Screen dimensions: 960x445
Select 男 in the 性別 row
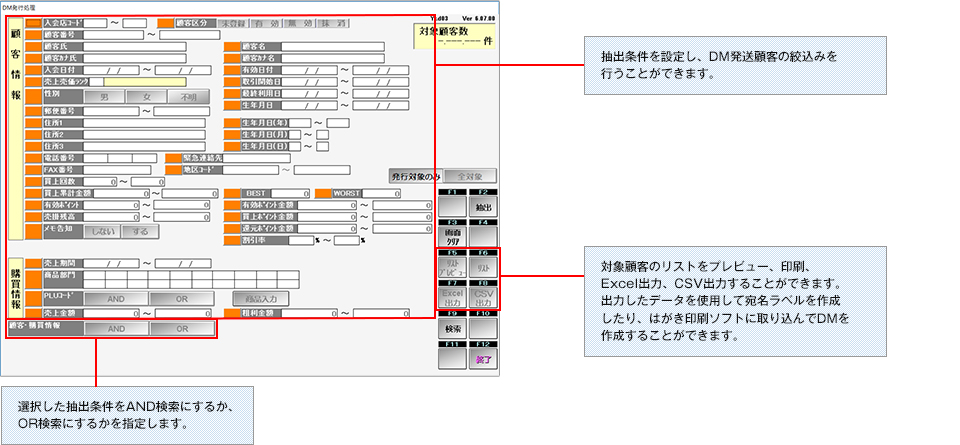click(x=104, y=97)
